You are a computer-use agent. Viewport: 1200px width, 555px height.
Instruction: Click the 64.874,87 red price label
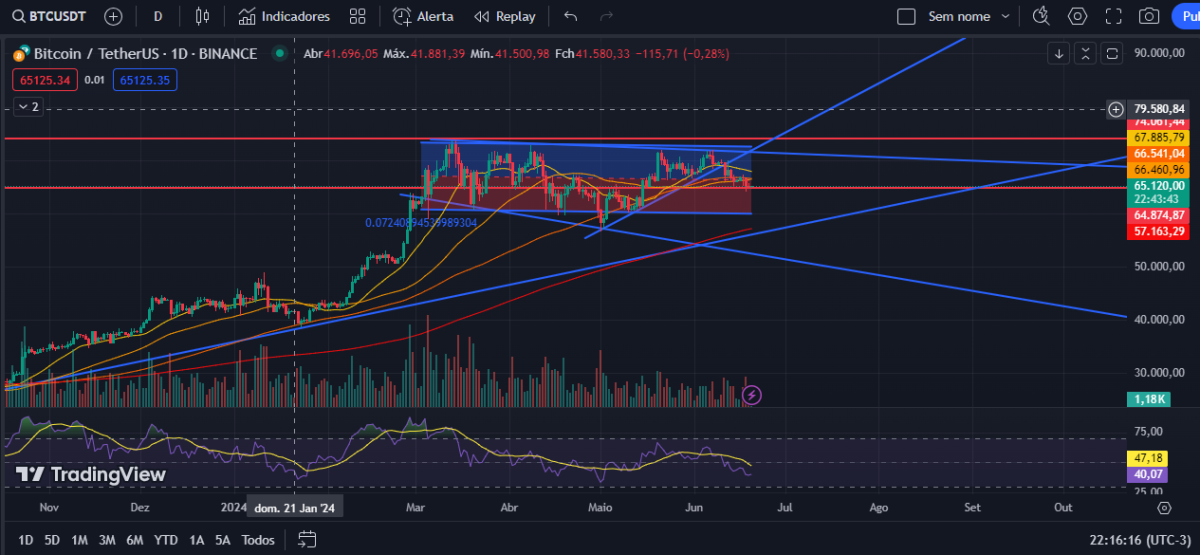click(1159, 215)
